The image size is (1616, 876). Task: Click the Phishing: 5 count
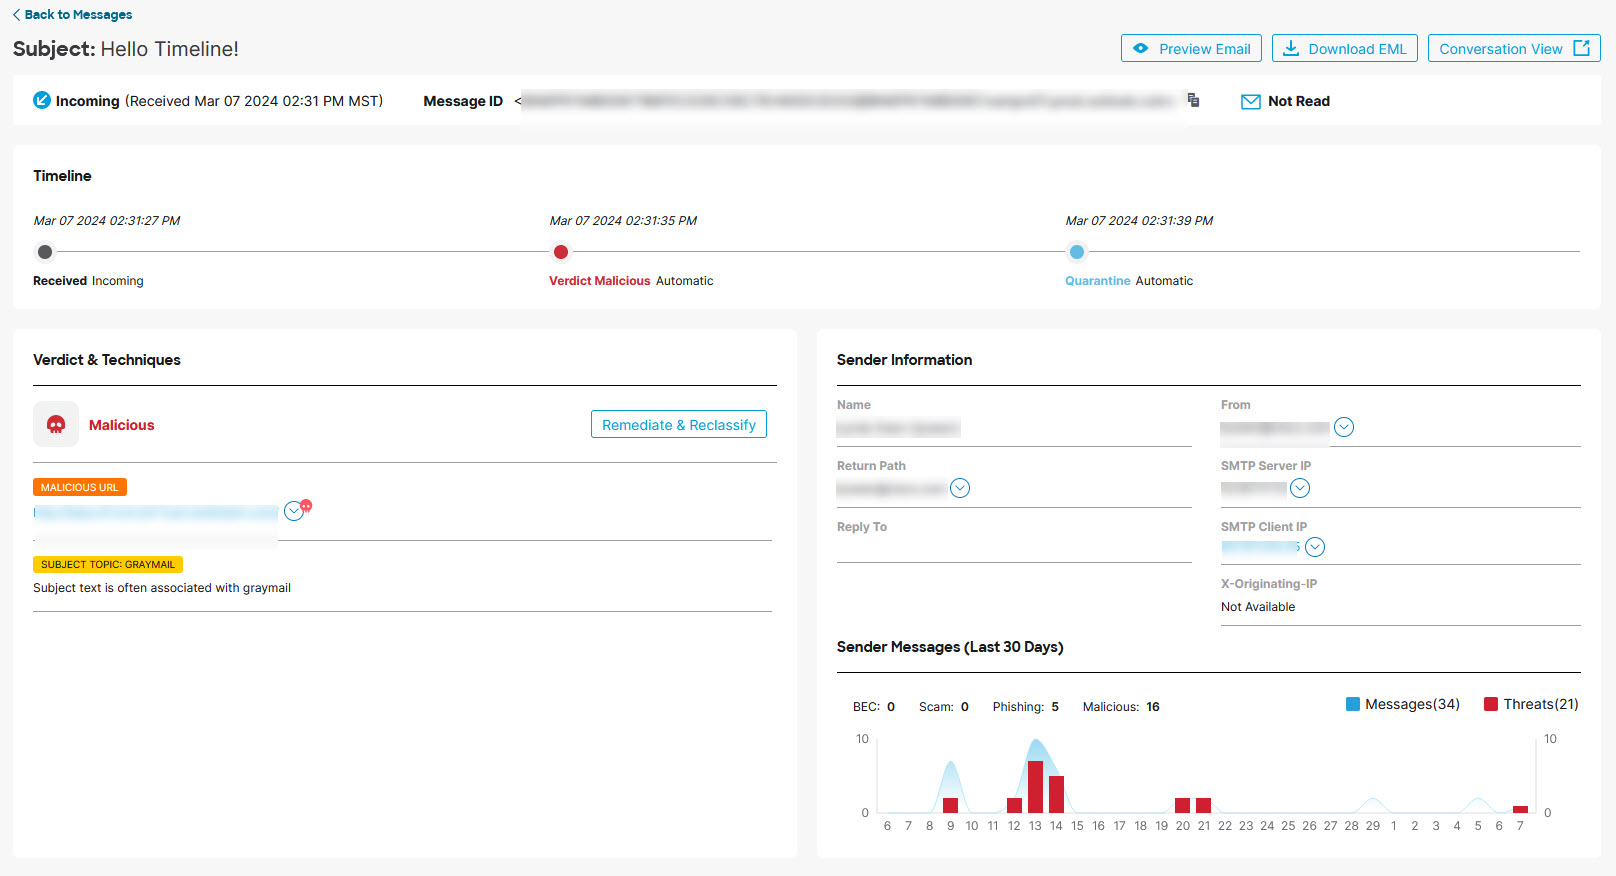[1025, 706]
